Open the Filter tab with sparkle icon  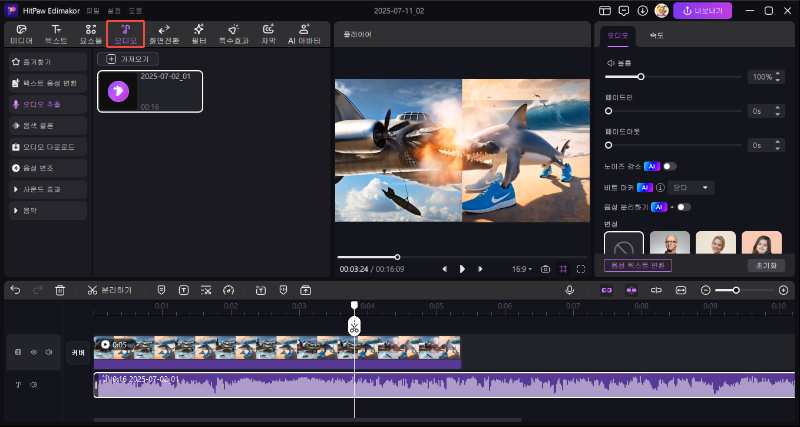(x=199, y=34)
